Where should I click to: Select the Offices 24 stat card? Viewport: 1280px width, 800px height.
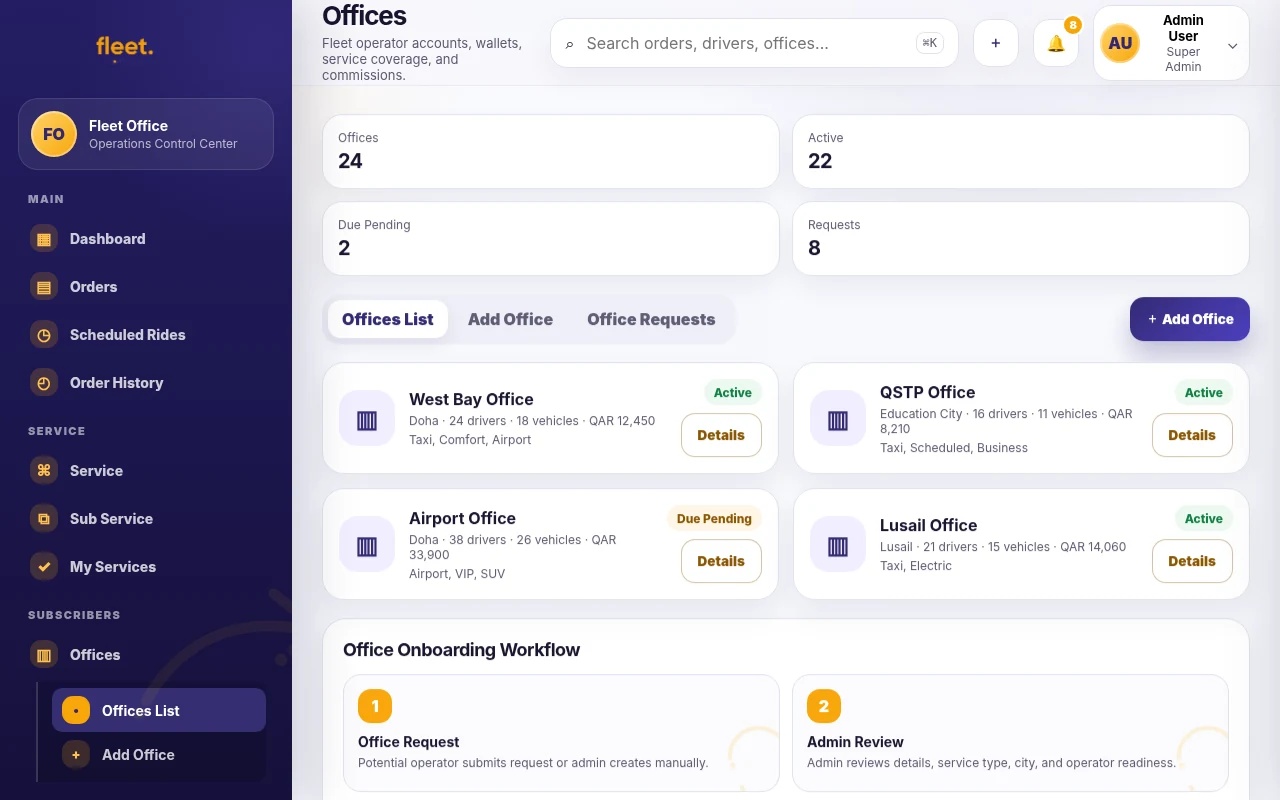pyautogui.click(x=551, y=151)
